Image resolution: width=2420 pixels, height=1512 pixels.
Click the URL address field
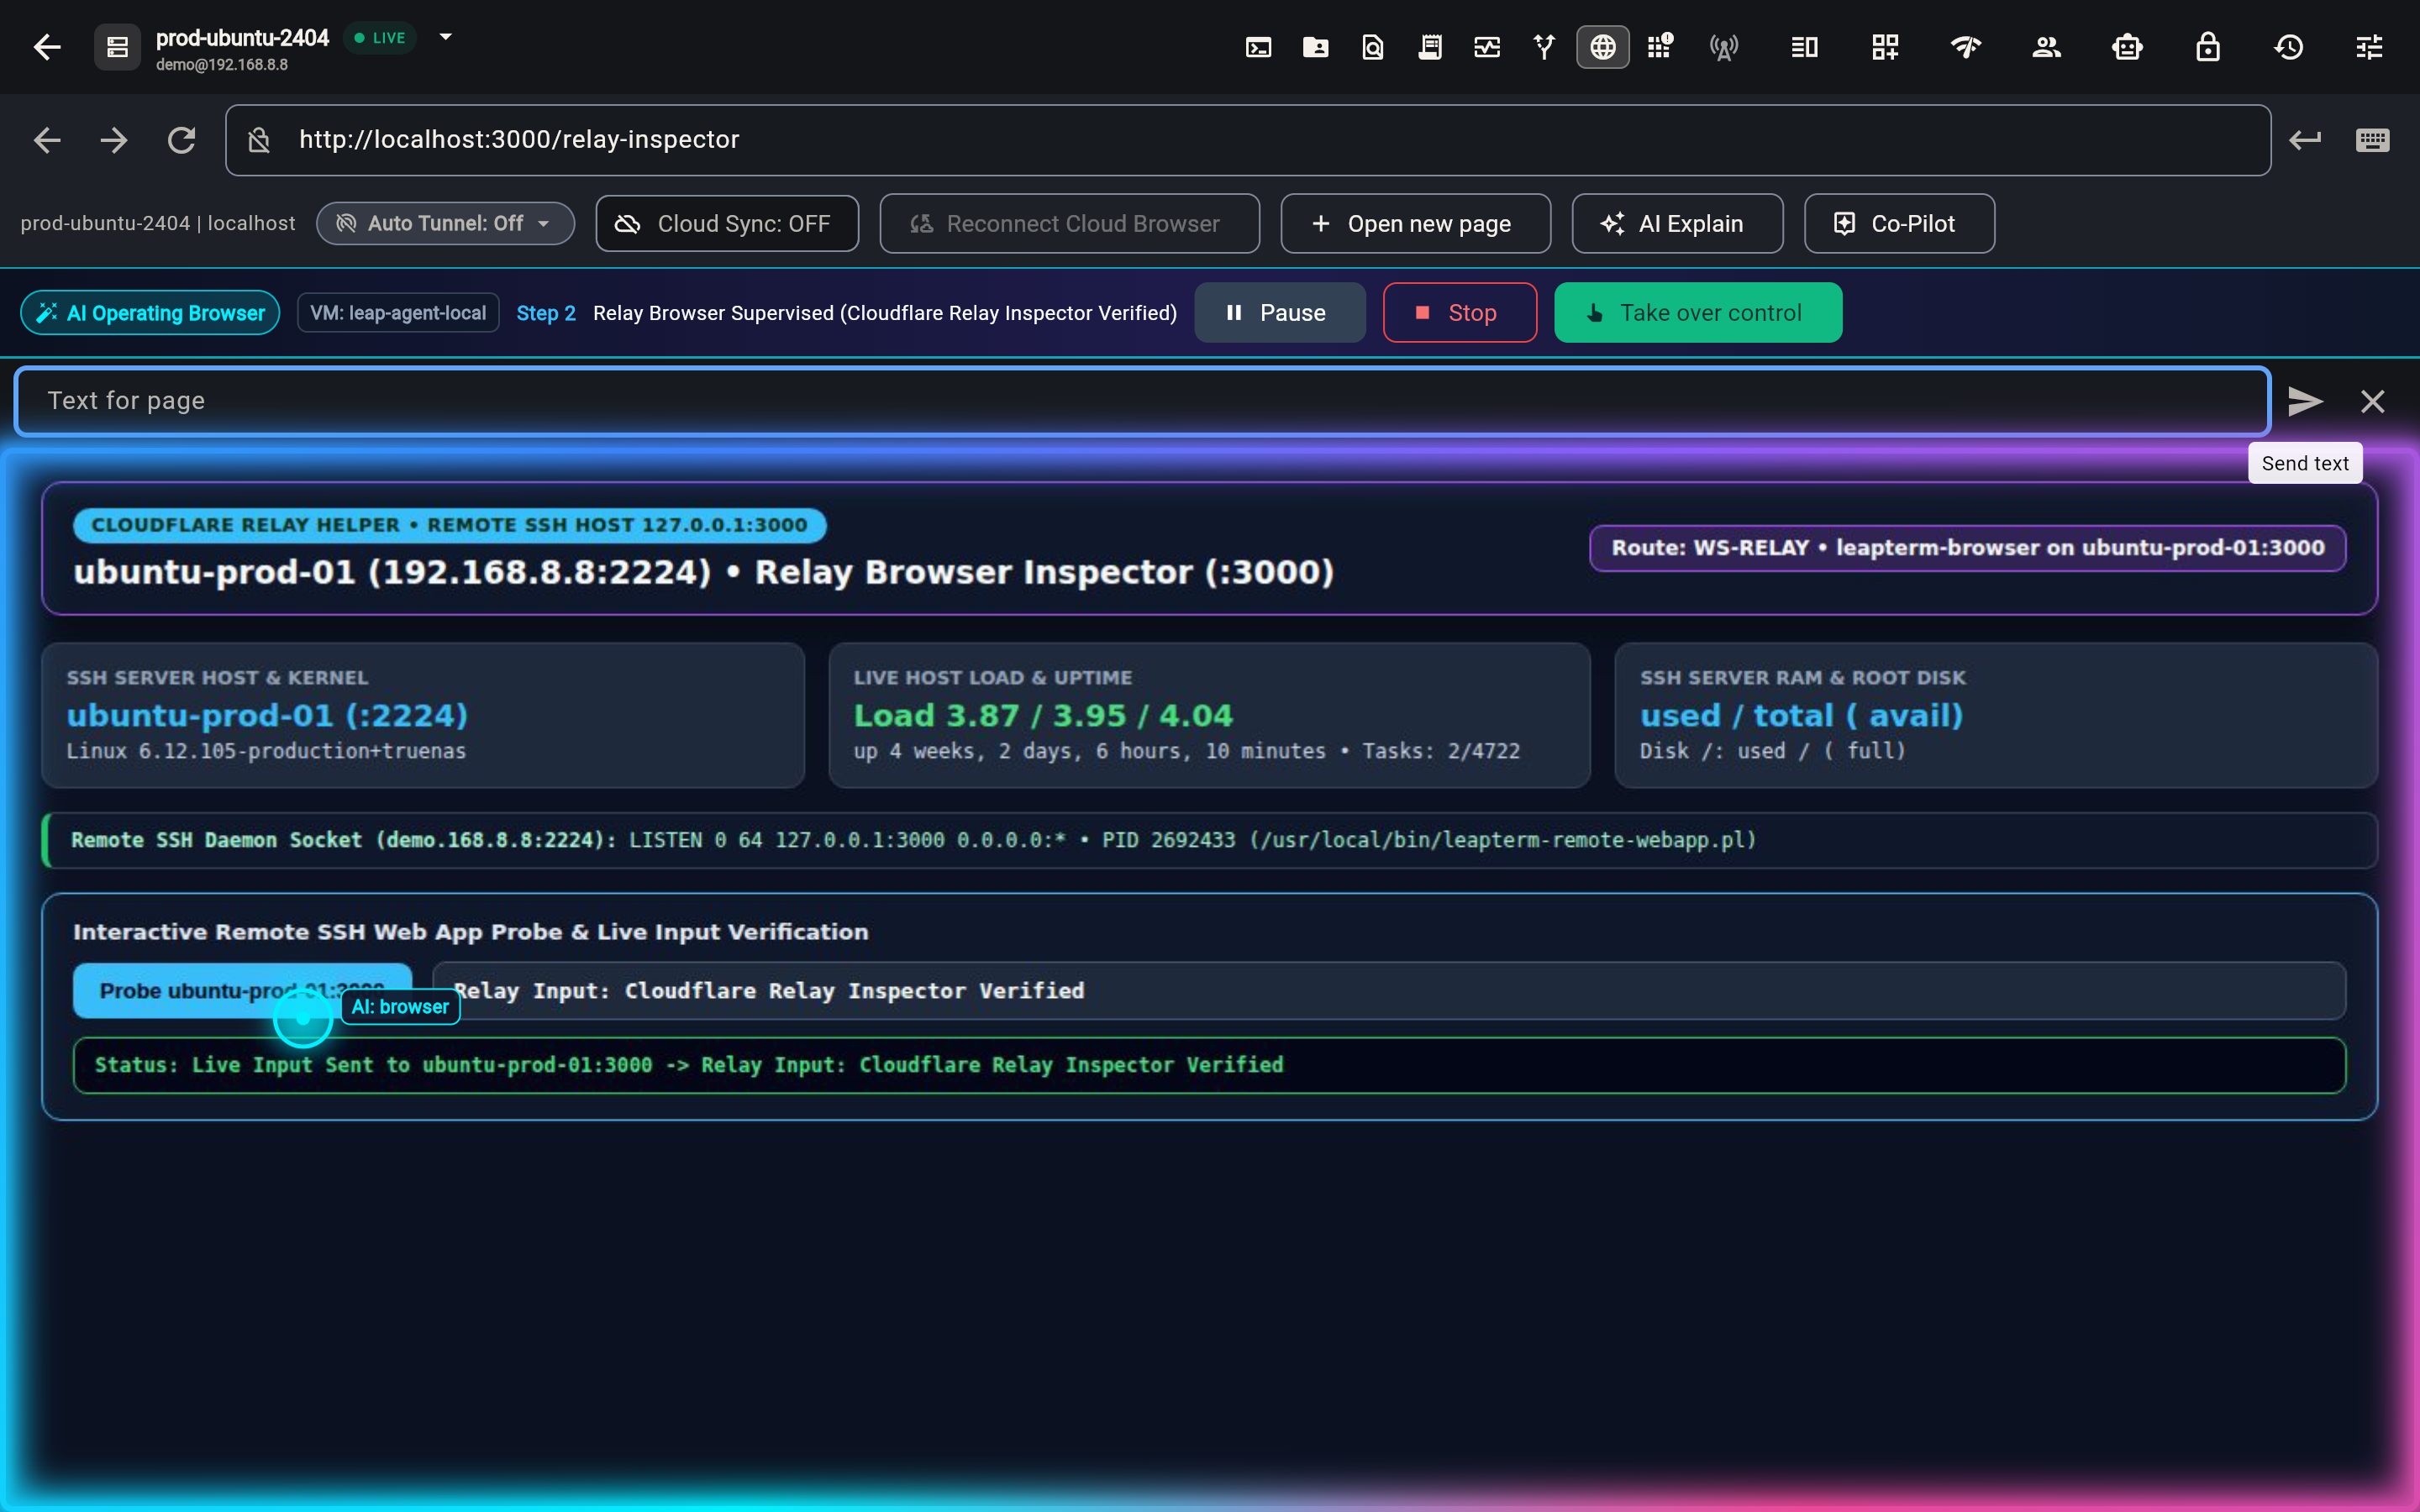[1248, 140]
